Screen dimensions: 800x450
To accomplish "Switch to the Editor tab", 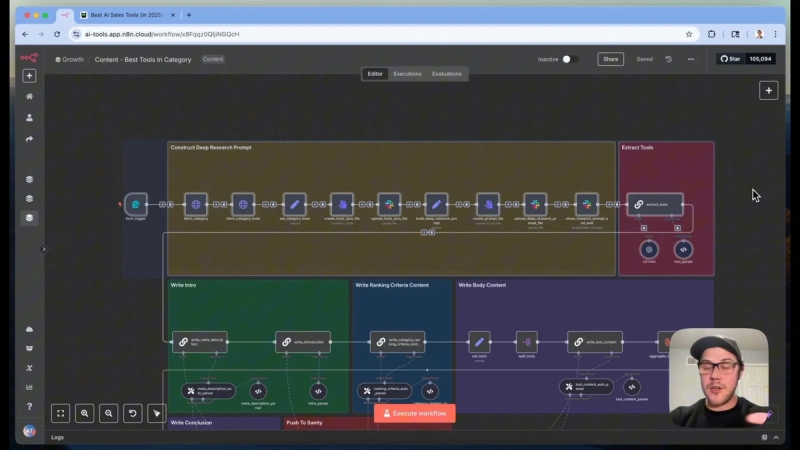I will click(x=375, y=74).
